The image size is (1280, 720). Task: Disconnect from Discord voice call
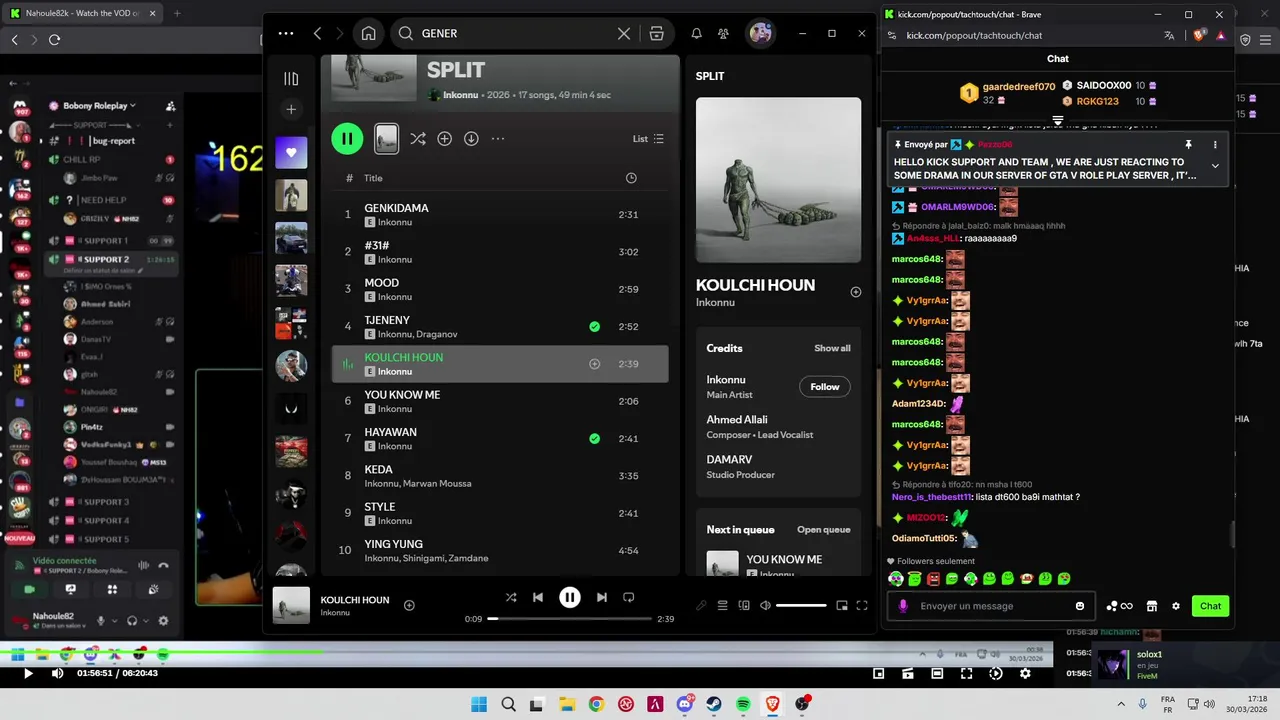coord(163,566)
